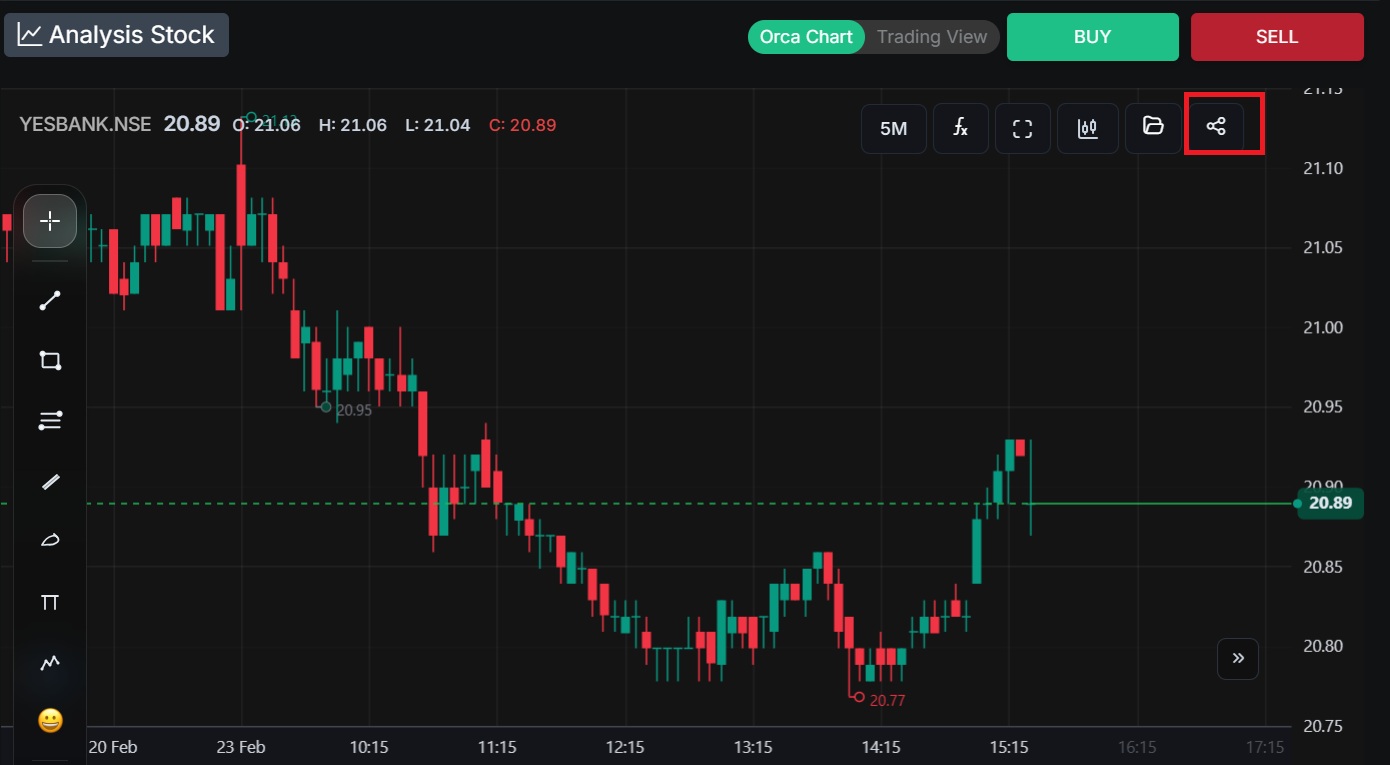Click the 20.89 current price label

pos(1330,503)
